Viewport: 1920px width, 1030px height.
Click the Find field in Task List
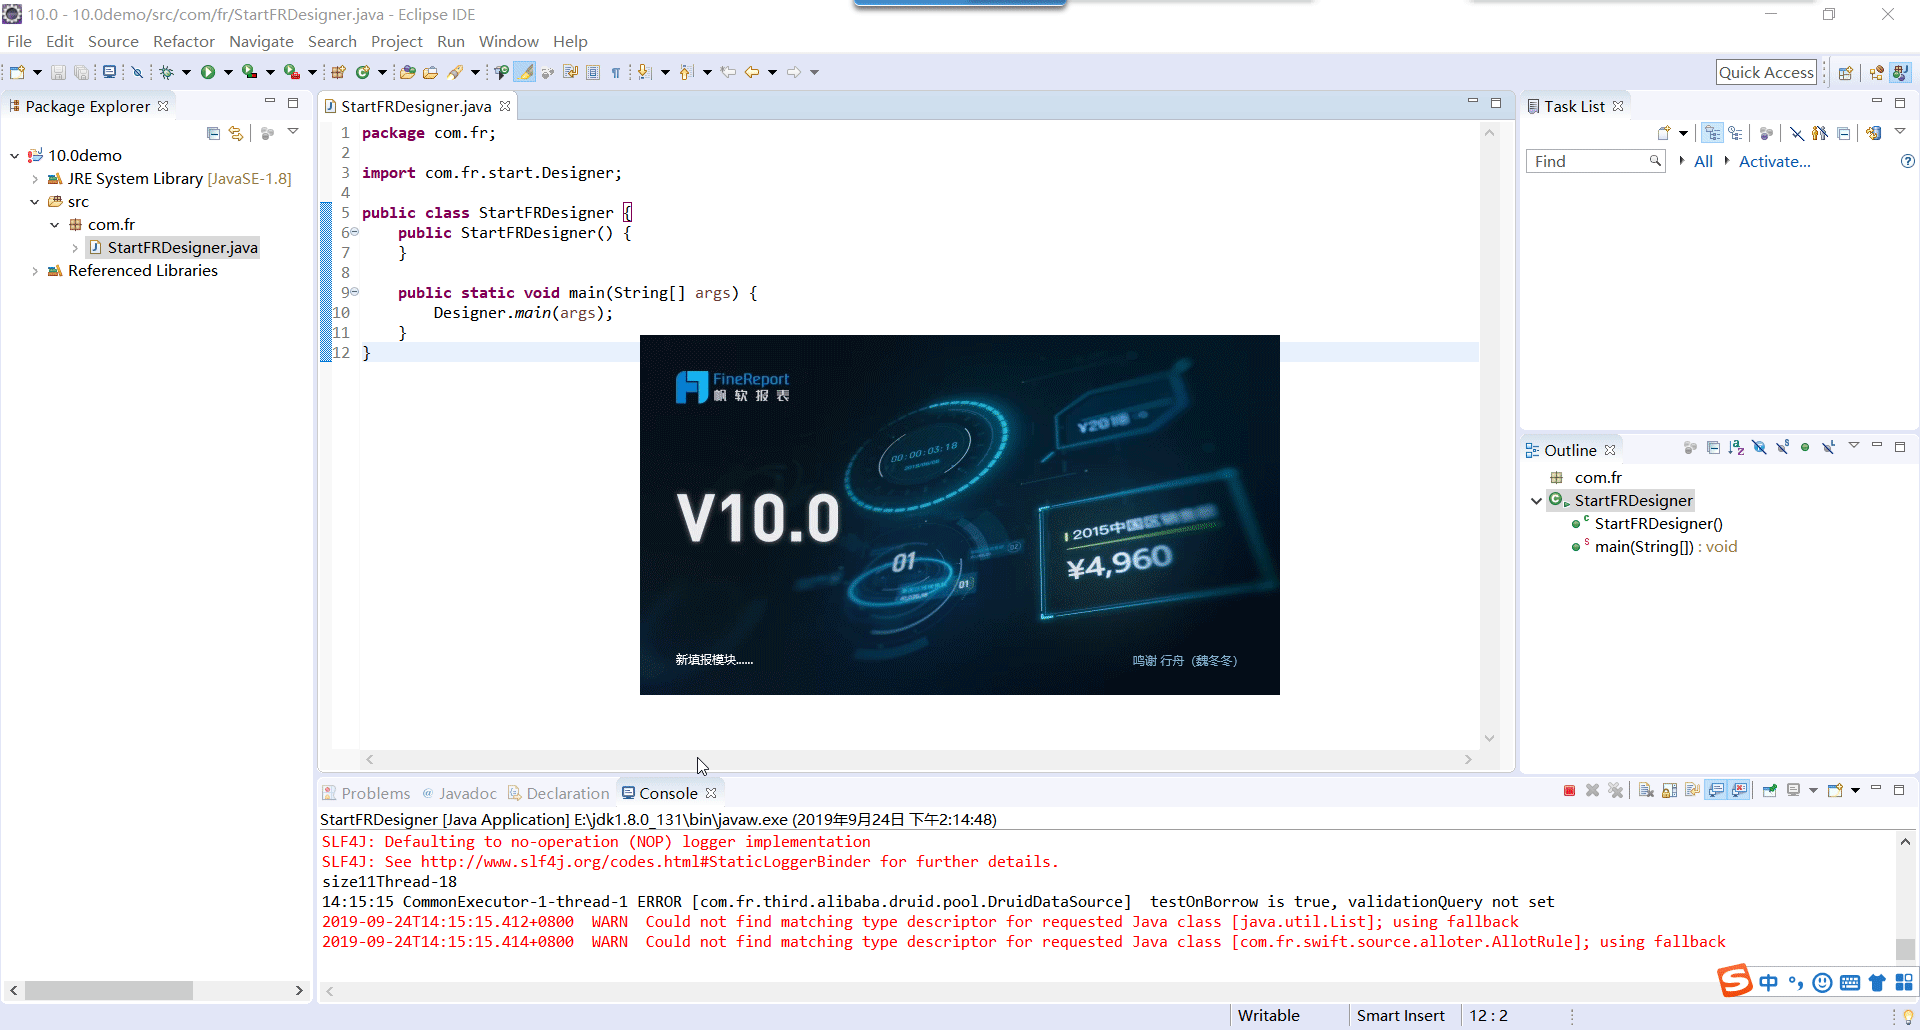coord(1595,161)
